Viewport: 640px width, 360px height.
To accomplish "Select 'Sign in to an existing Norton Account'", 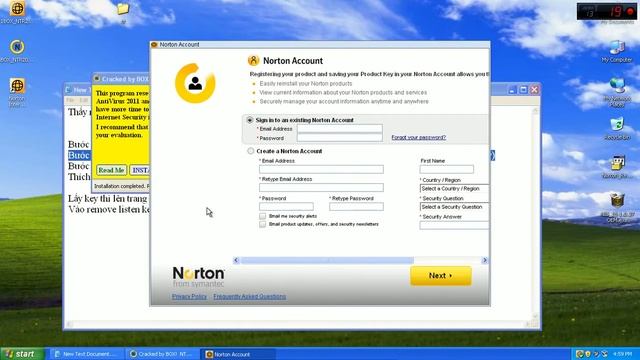I will pyautogui.click(x=250, y=120).
